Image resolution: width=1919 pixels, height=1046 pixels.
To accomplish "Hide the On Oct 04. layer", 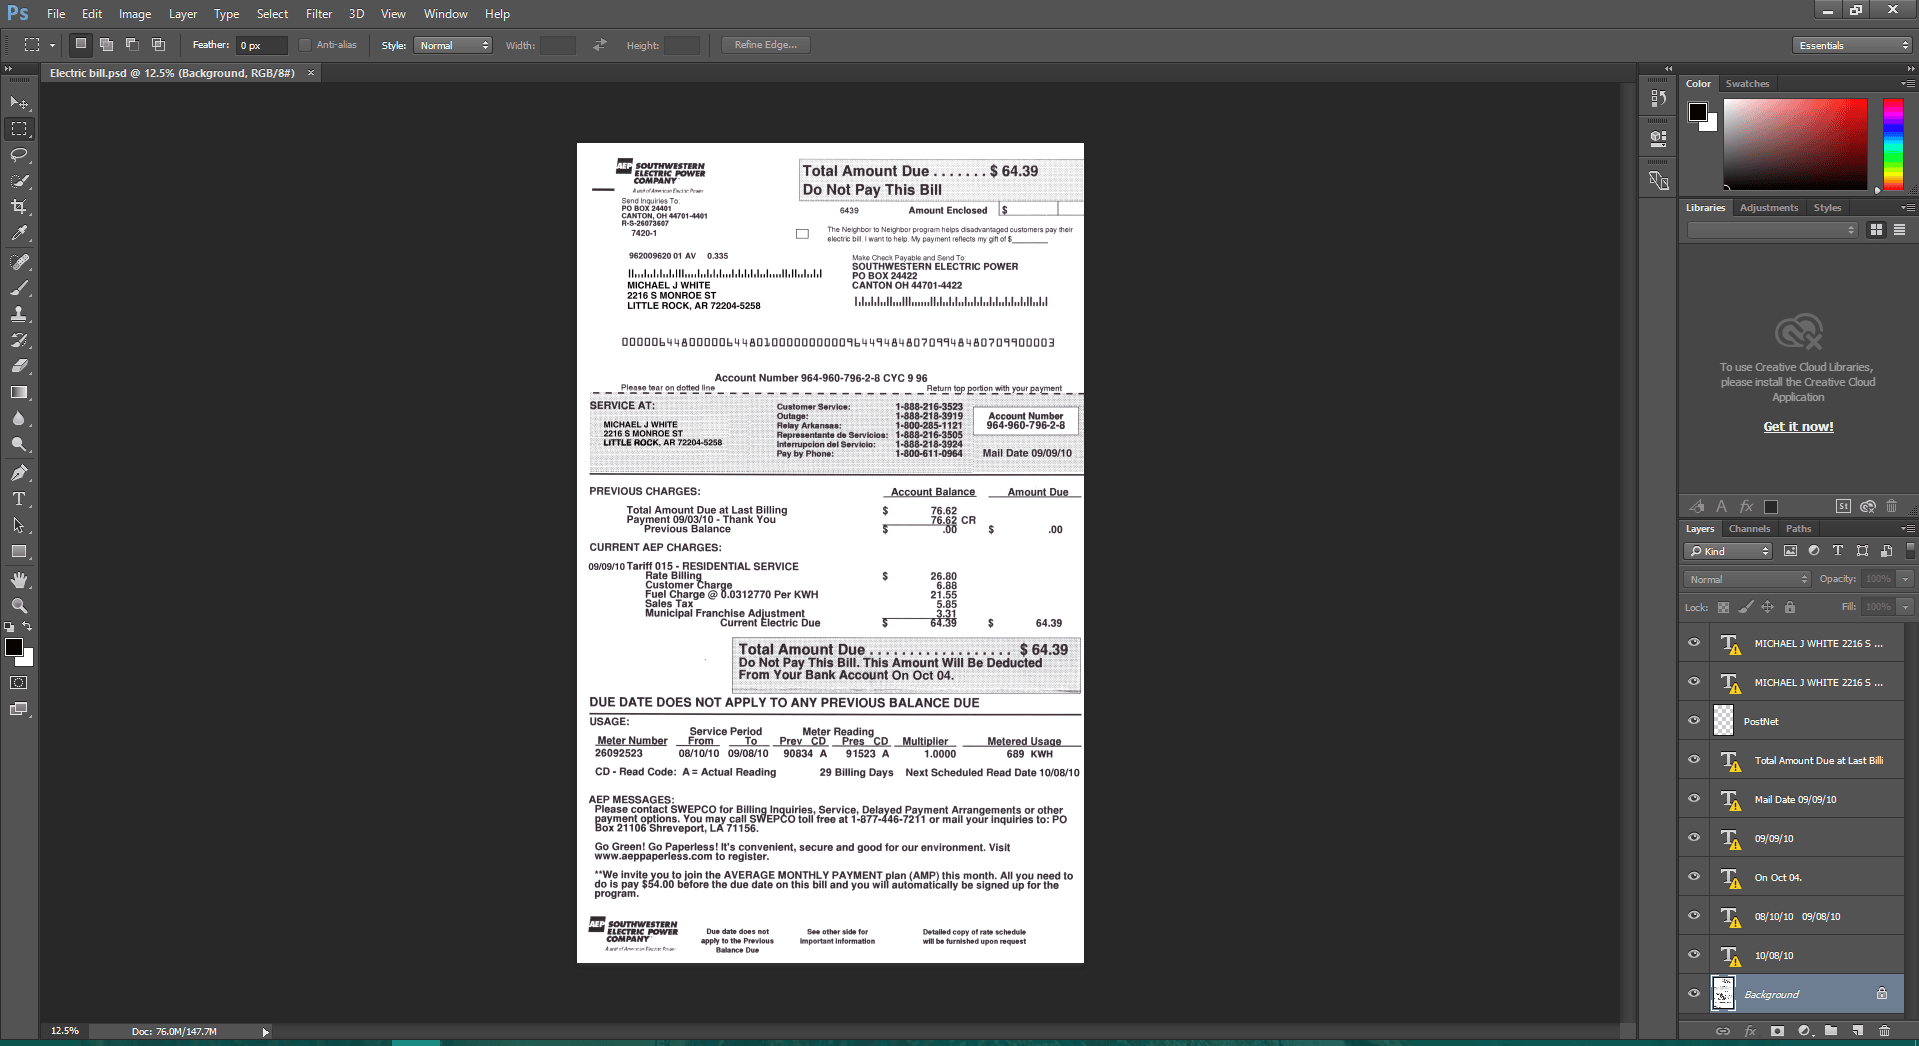I will (x=1694, y=876).
